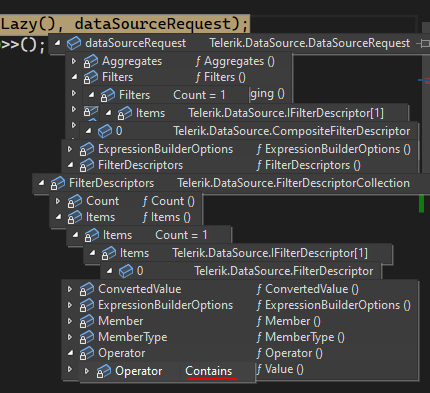The height and width of the screenshot is (393, 430).
Task: Click the ƒ FilterDescriptors () value
Action: pyautogui.click(x=309, y=165)
